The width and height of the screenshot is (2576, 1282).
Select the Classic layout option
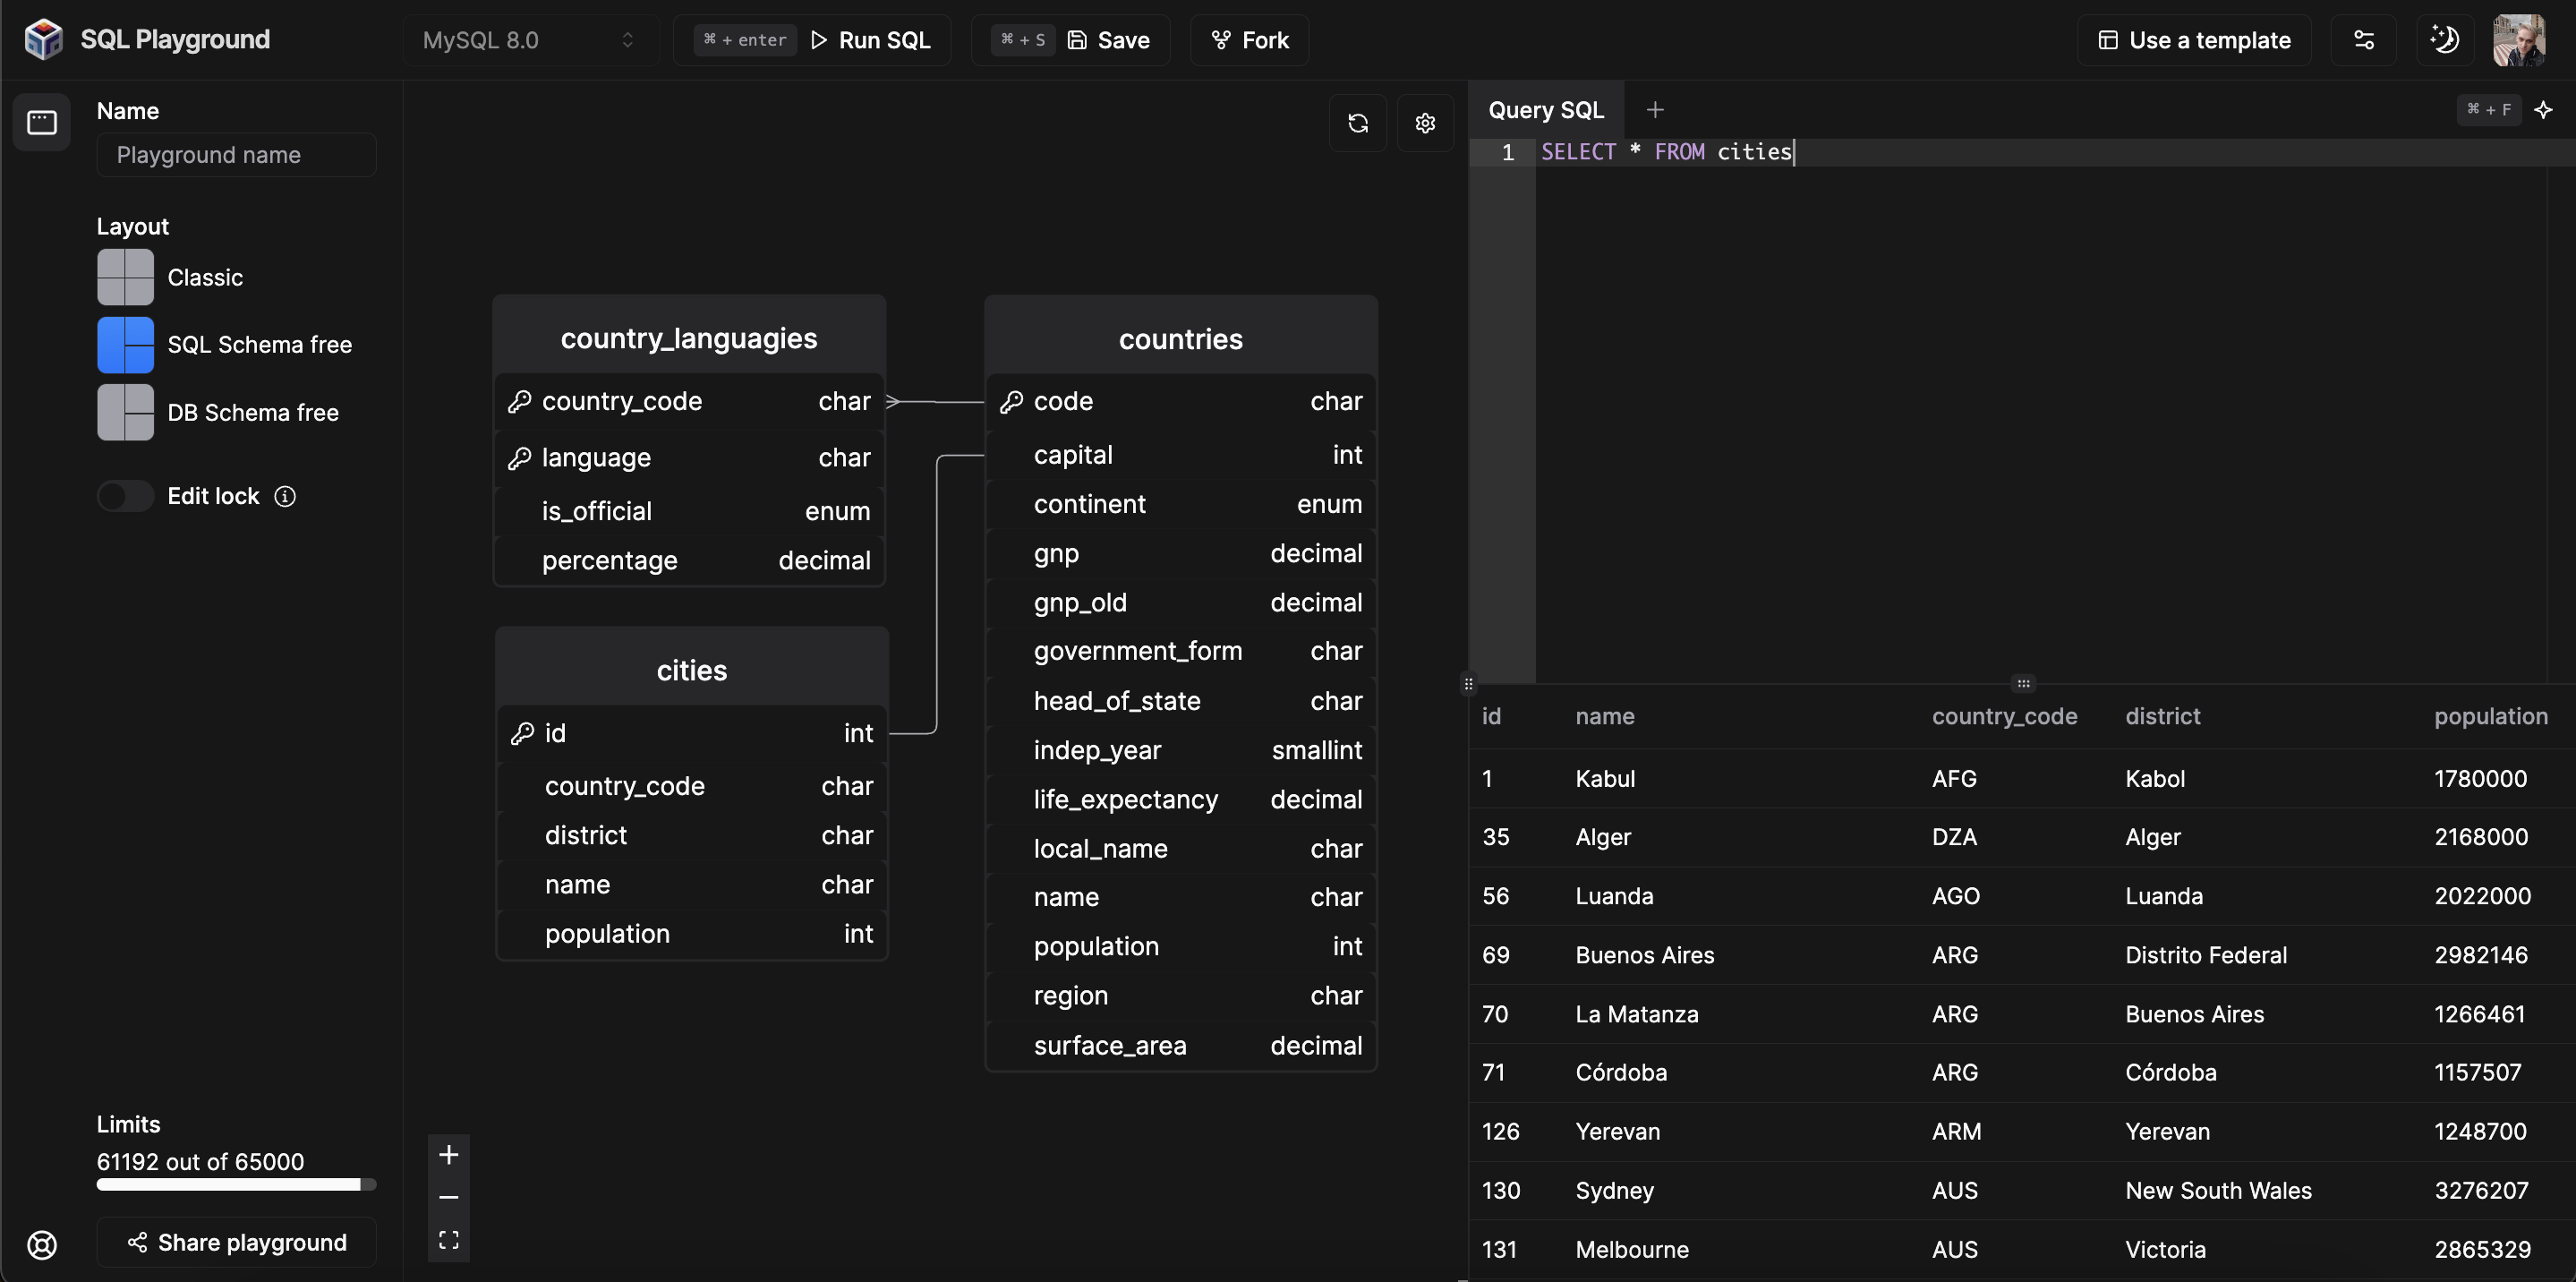click(170, 277)
